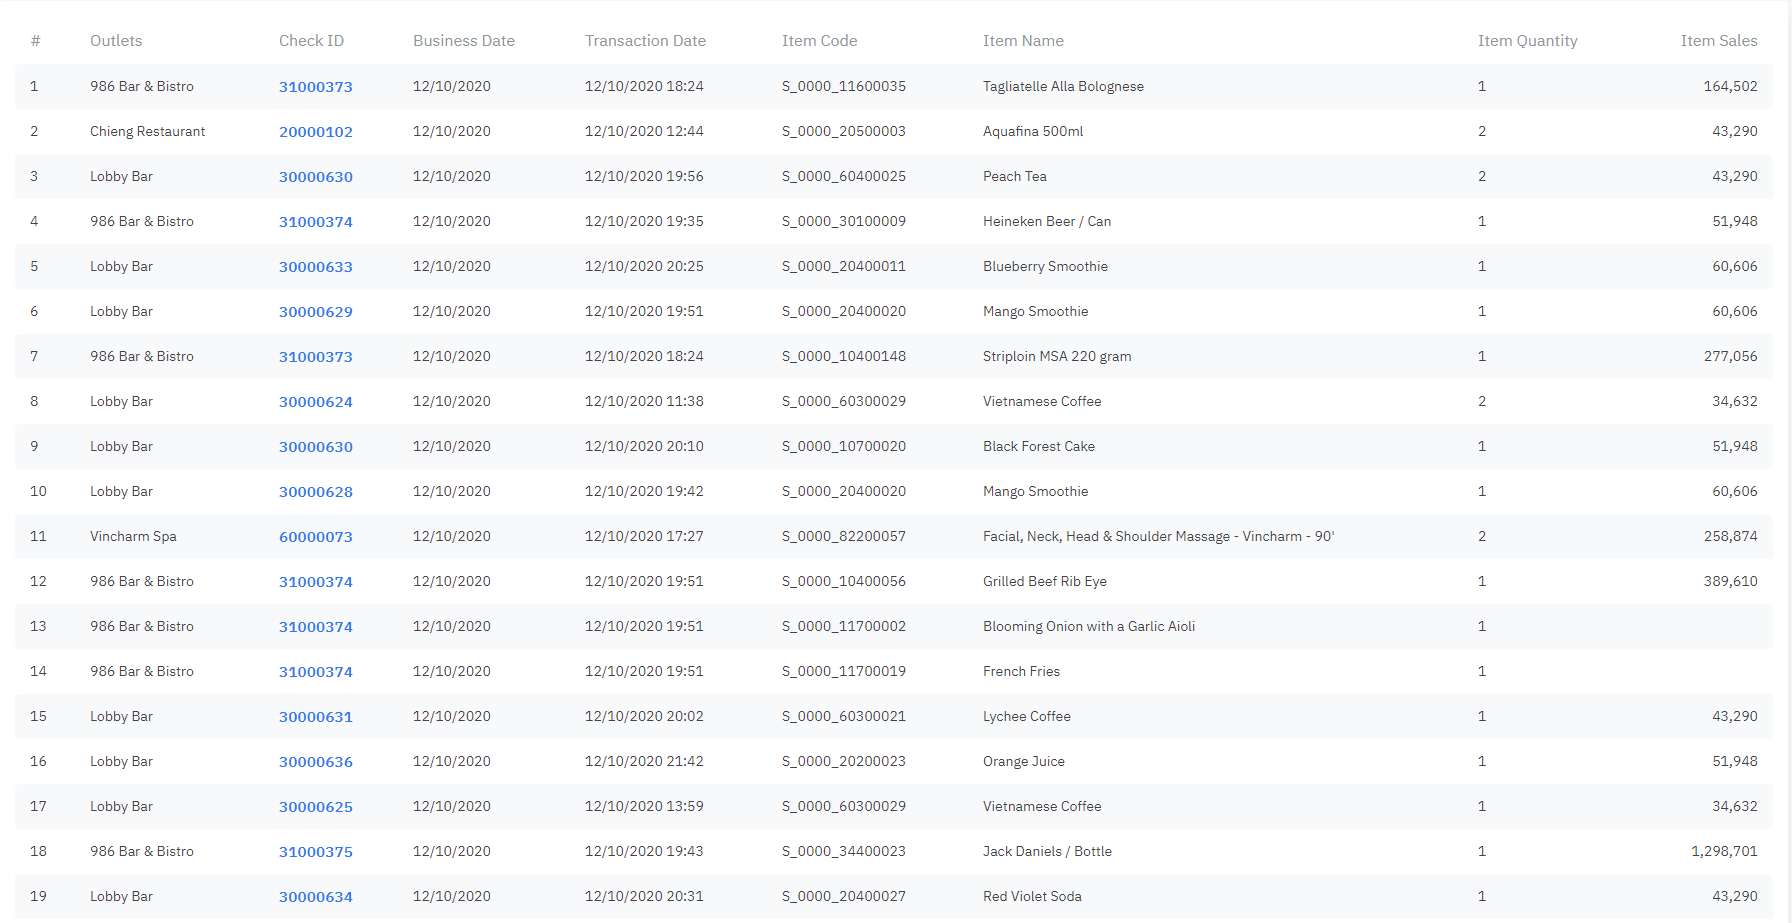Open check ID 20000102 link
This screenshot has height=923, width=1792.
[315, 132]
